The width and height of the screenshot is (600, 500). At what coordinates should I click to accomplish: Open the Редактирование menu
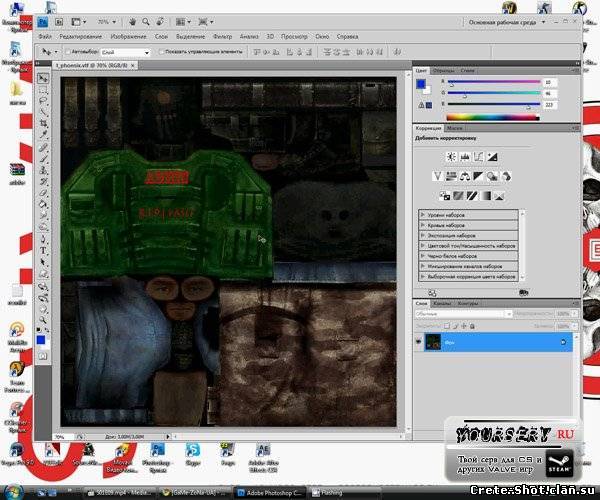coord(80,37)
